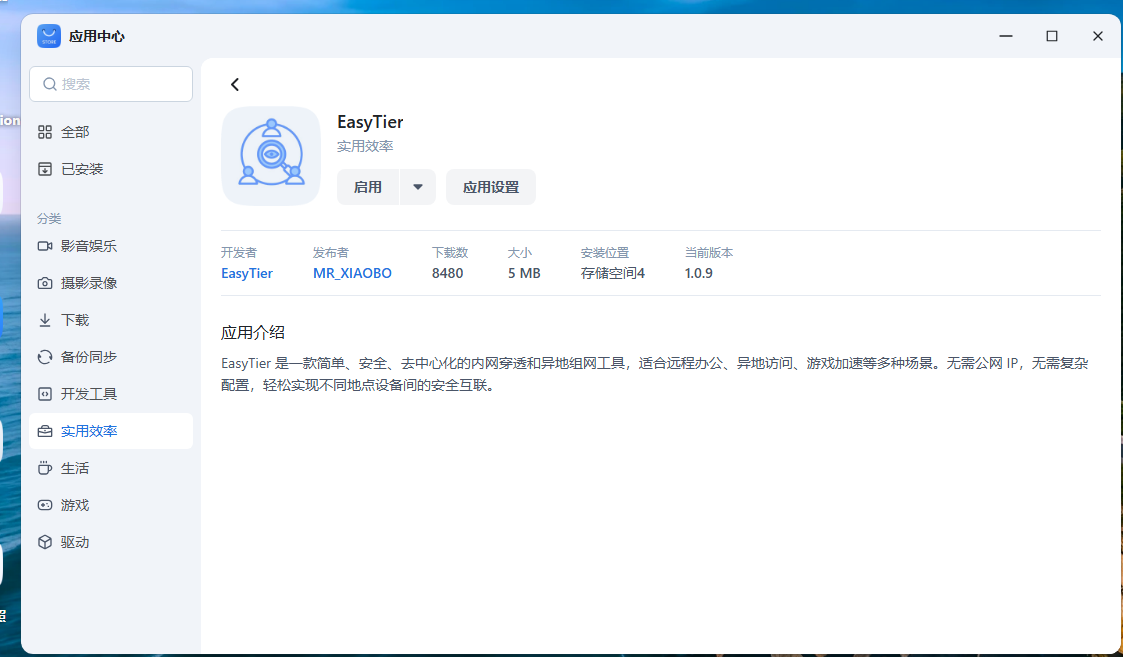Click the 备份同步 sync arrows icon

coord(45,357)
